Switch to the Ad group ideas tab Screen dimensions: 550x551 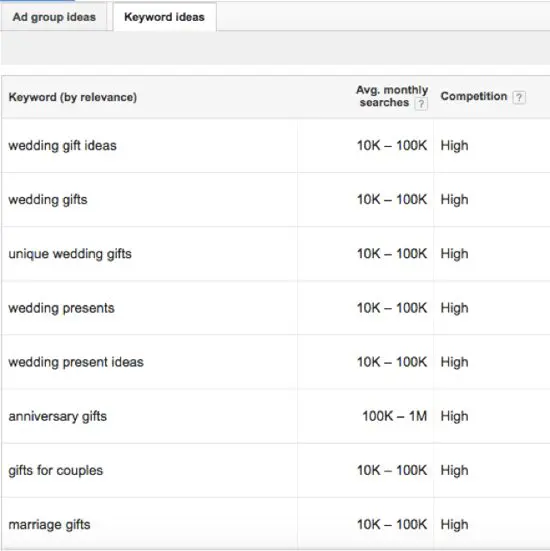(54, 17)
